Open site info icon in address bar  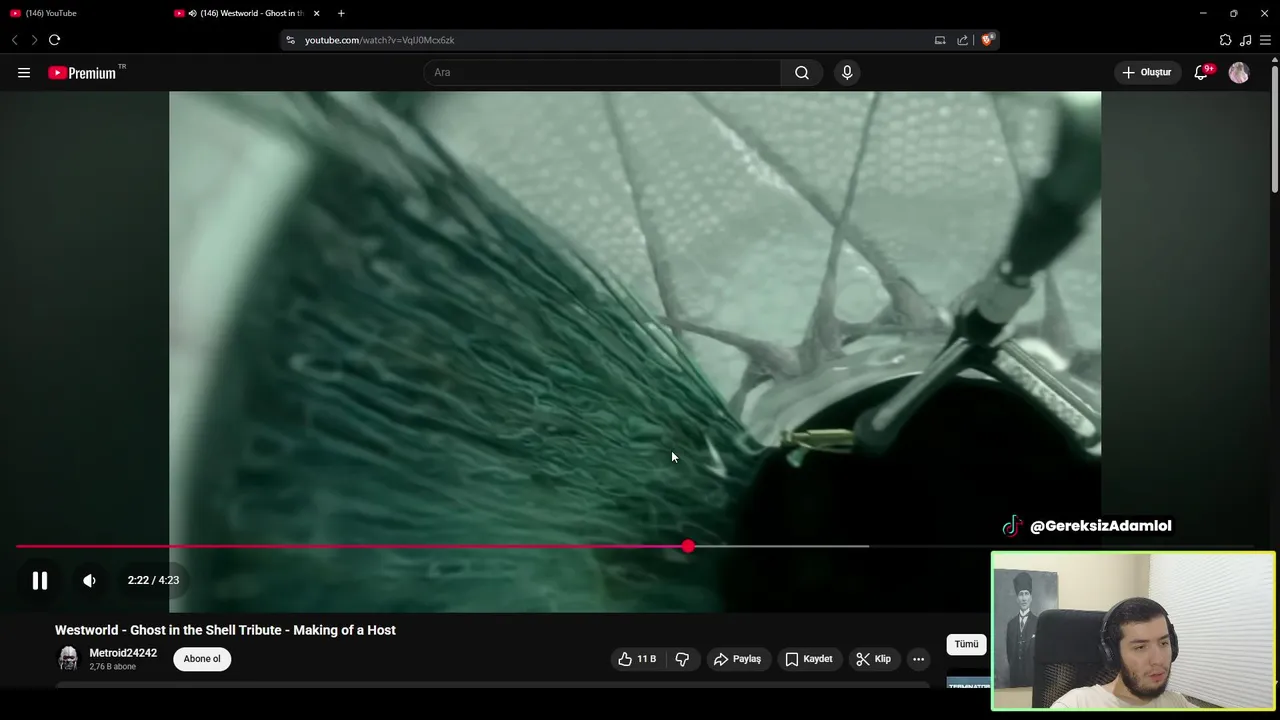290,40
